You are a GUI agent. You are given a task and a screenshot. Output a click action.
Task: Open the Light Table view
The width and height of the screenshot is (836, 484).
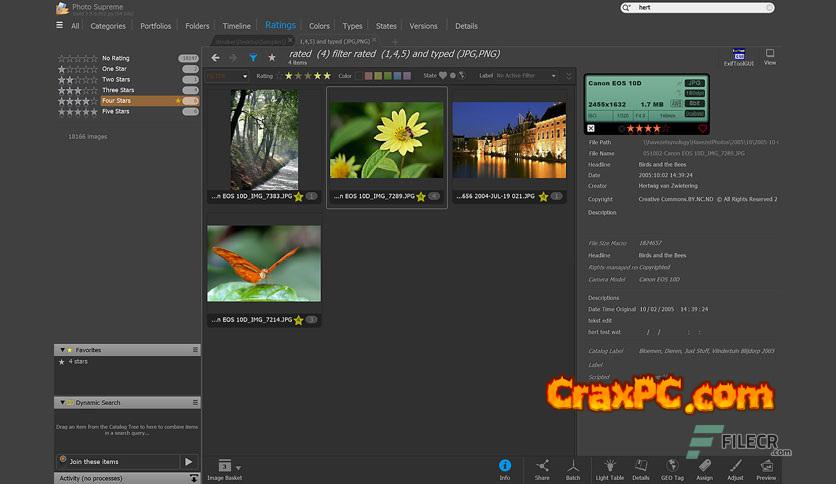tap(609, 467)
